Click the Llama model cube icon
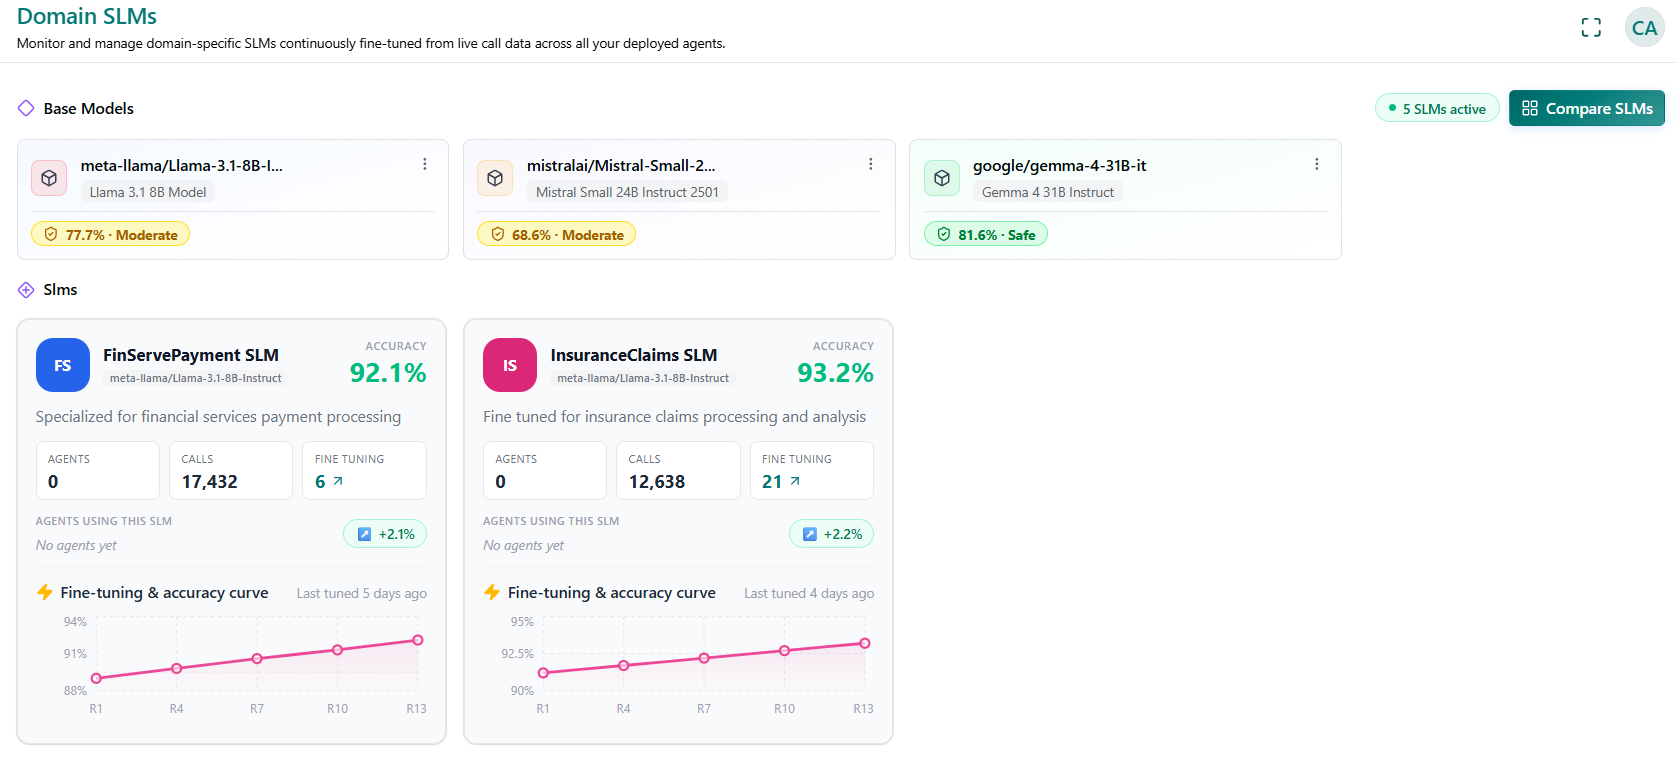1677x776 pixels. tap(49, 178)
